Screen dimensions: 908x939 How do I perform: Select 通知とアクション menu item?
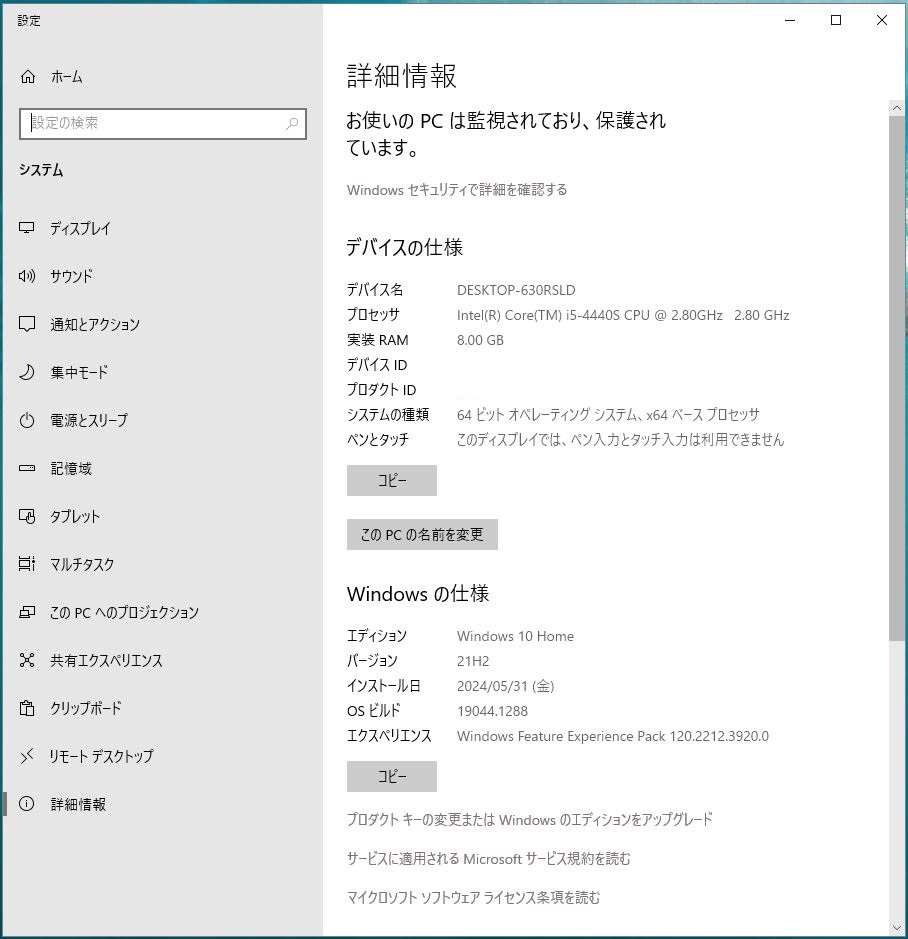coord(162,324)
